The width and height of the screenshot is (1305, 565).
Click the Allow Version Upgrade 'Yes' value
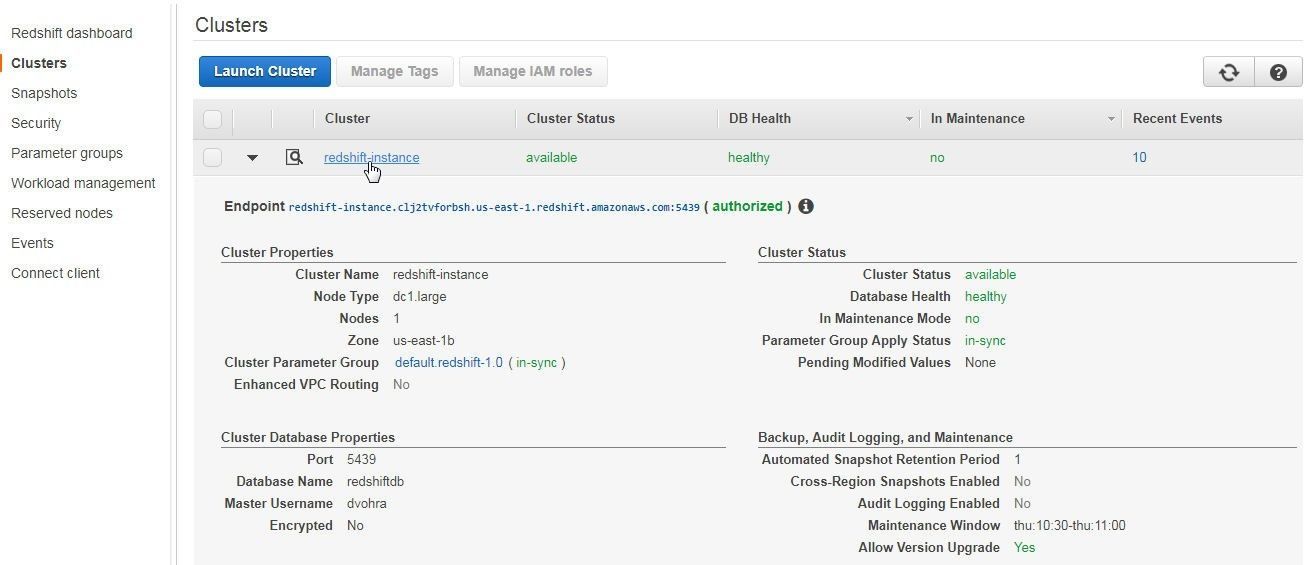tap(1024, 547)
